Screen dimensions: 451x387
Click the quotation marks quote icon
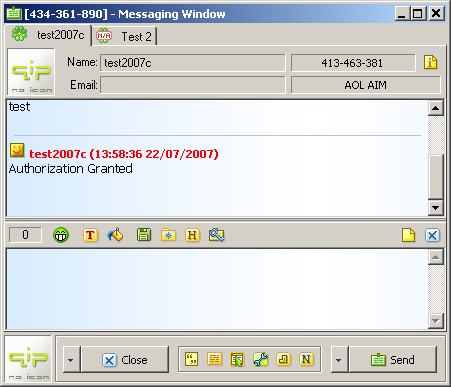click(191, 359)
